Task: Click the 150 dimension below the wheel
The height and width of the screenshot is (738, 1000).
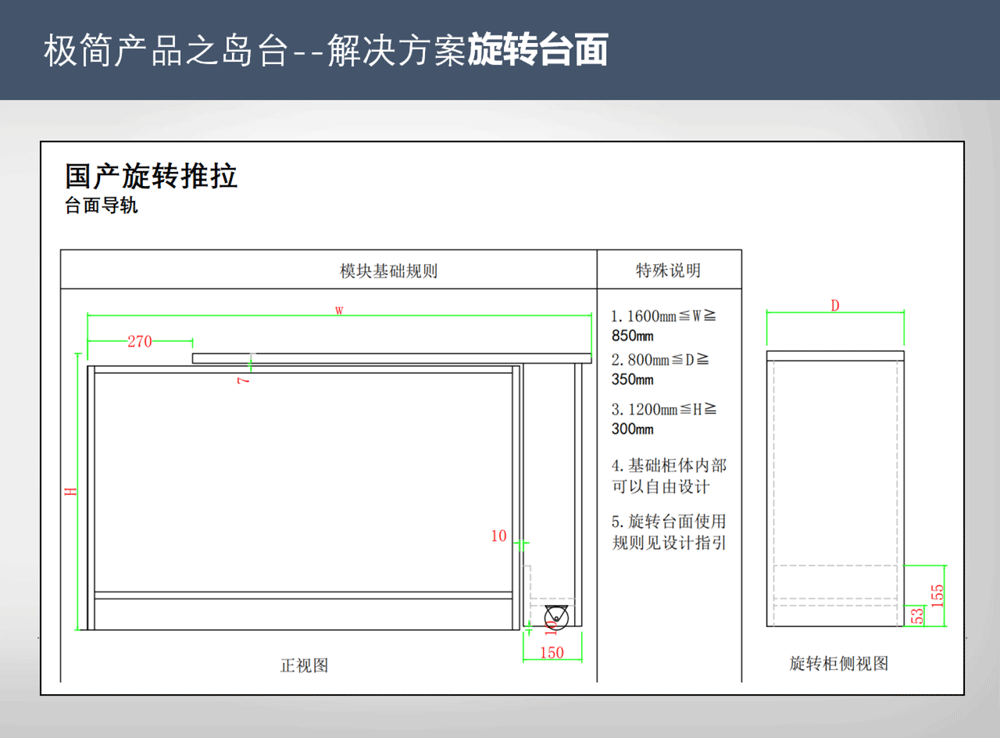Action: coord(551,653)
